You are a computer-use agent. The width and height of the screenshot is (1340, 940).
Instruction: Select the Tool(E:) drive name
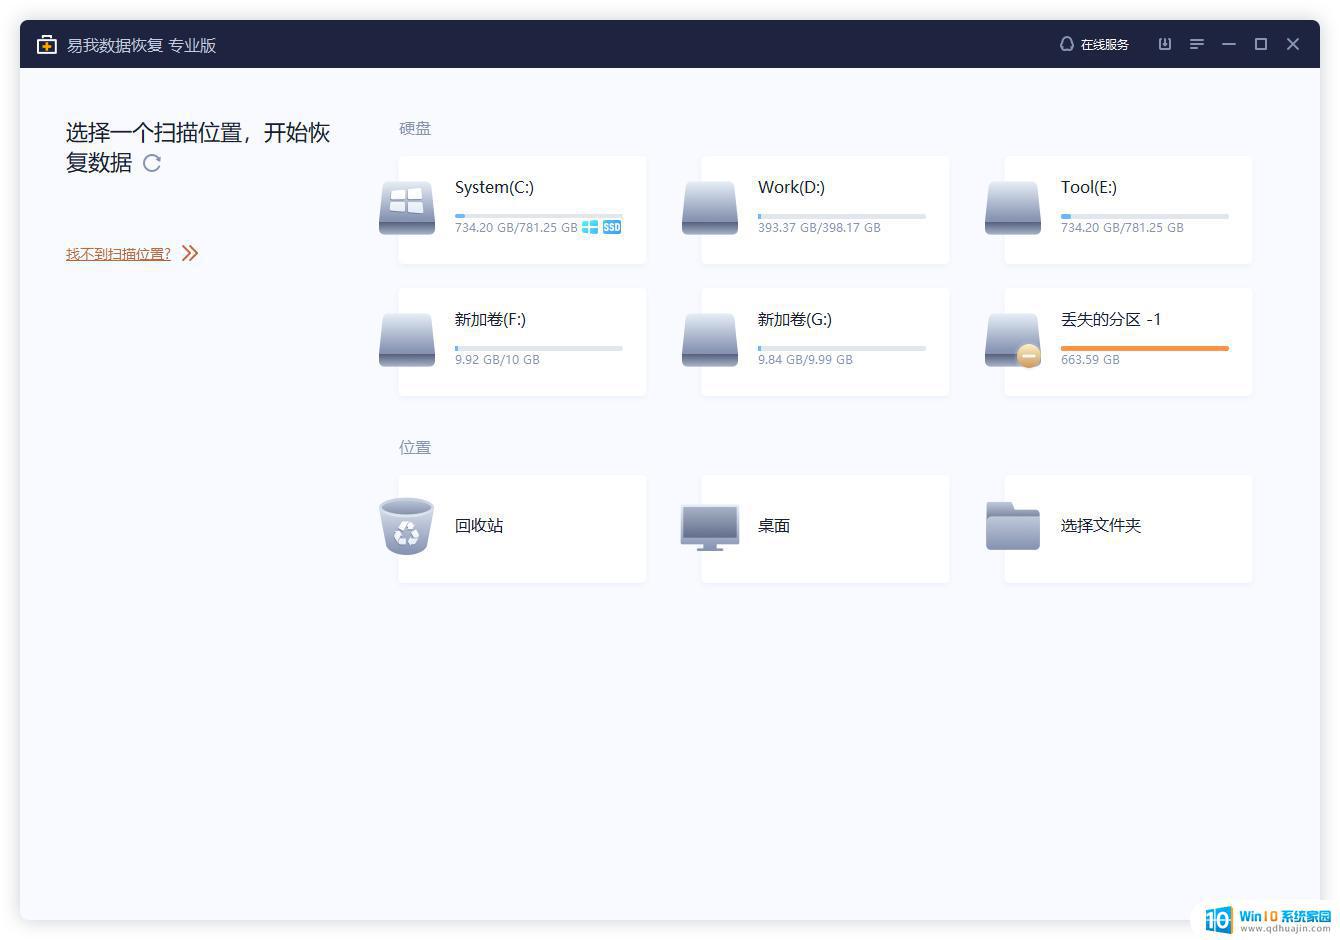tap(1089, 187)
